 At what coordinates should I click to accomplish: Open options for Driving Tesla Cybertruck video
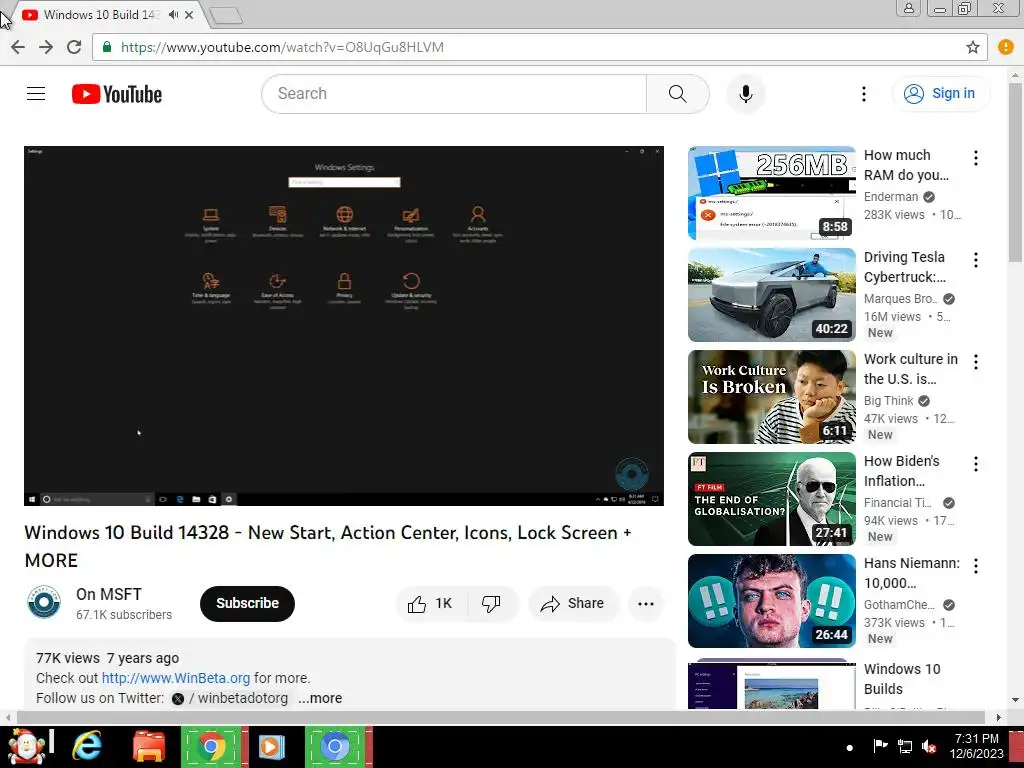coord(976,260)
